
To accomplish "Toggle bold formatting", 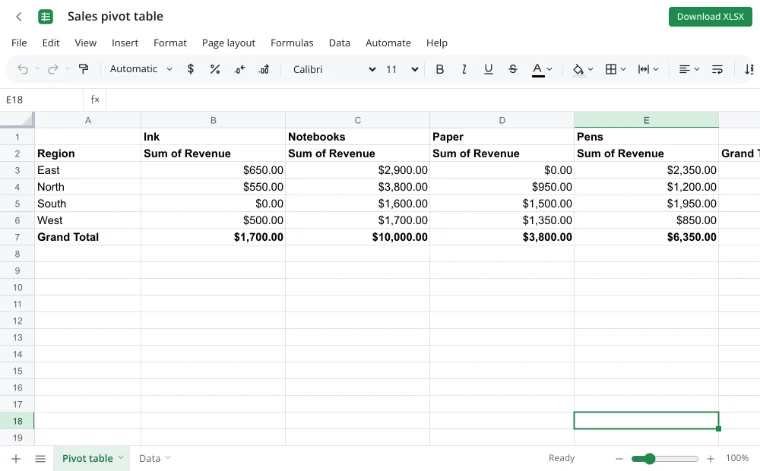I will tap(440, 69).
